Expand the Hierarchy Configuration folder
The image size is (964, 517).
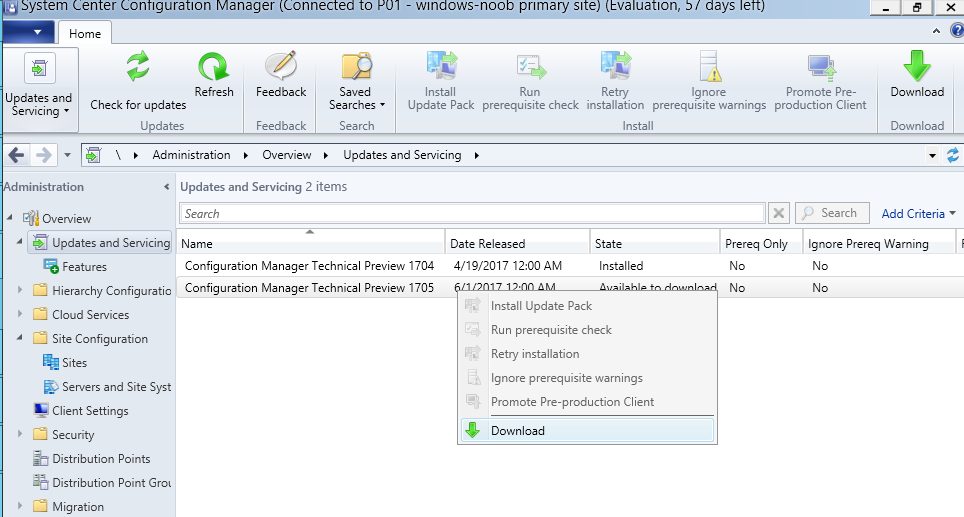(20, 290)
